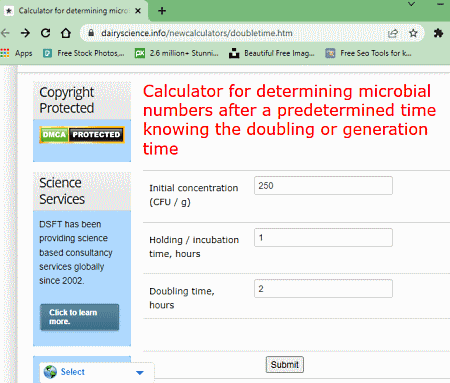Click the address bar URL
Viewport: 450px width, 383px height.
coord(197,33)
